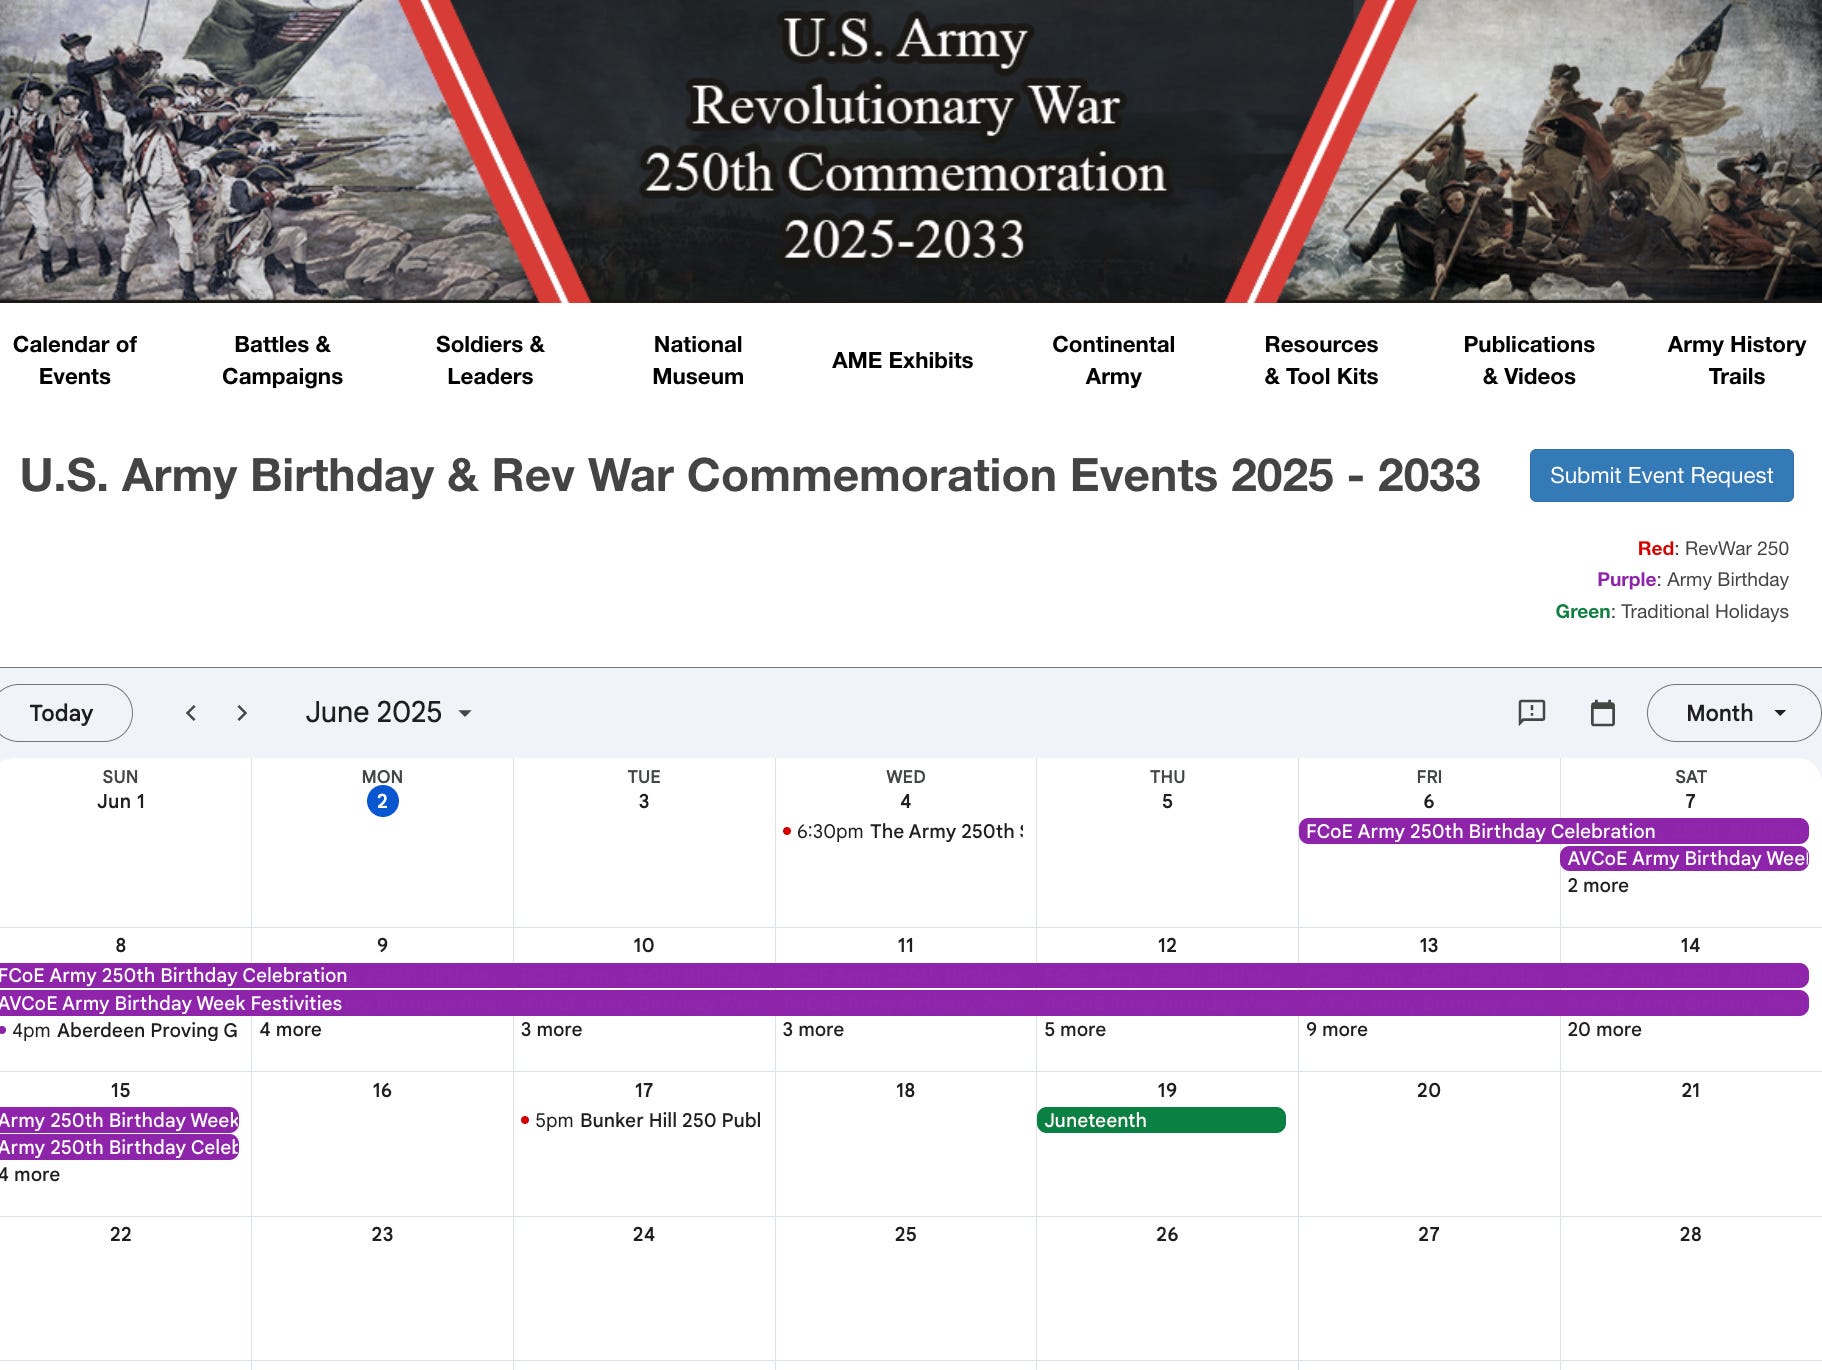1822x1370 pixels.
Task: Open the calendar feedback icon
Action: (x=1532, y=713)
